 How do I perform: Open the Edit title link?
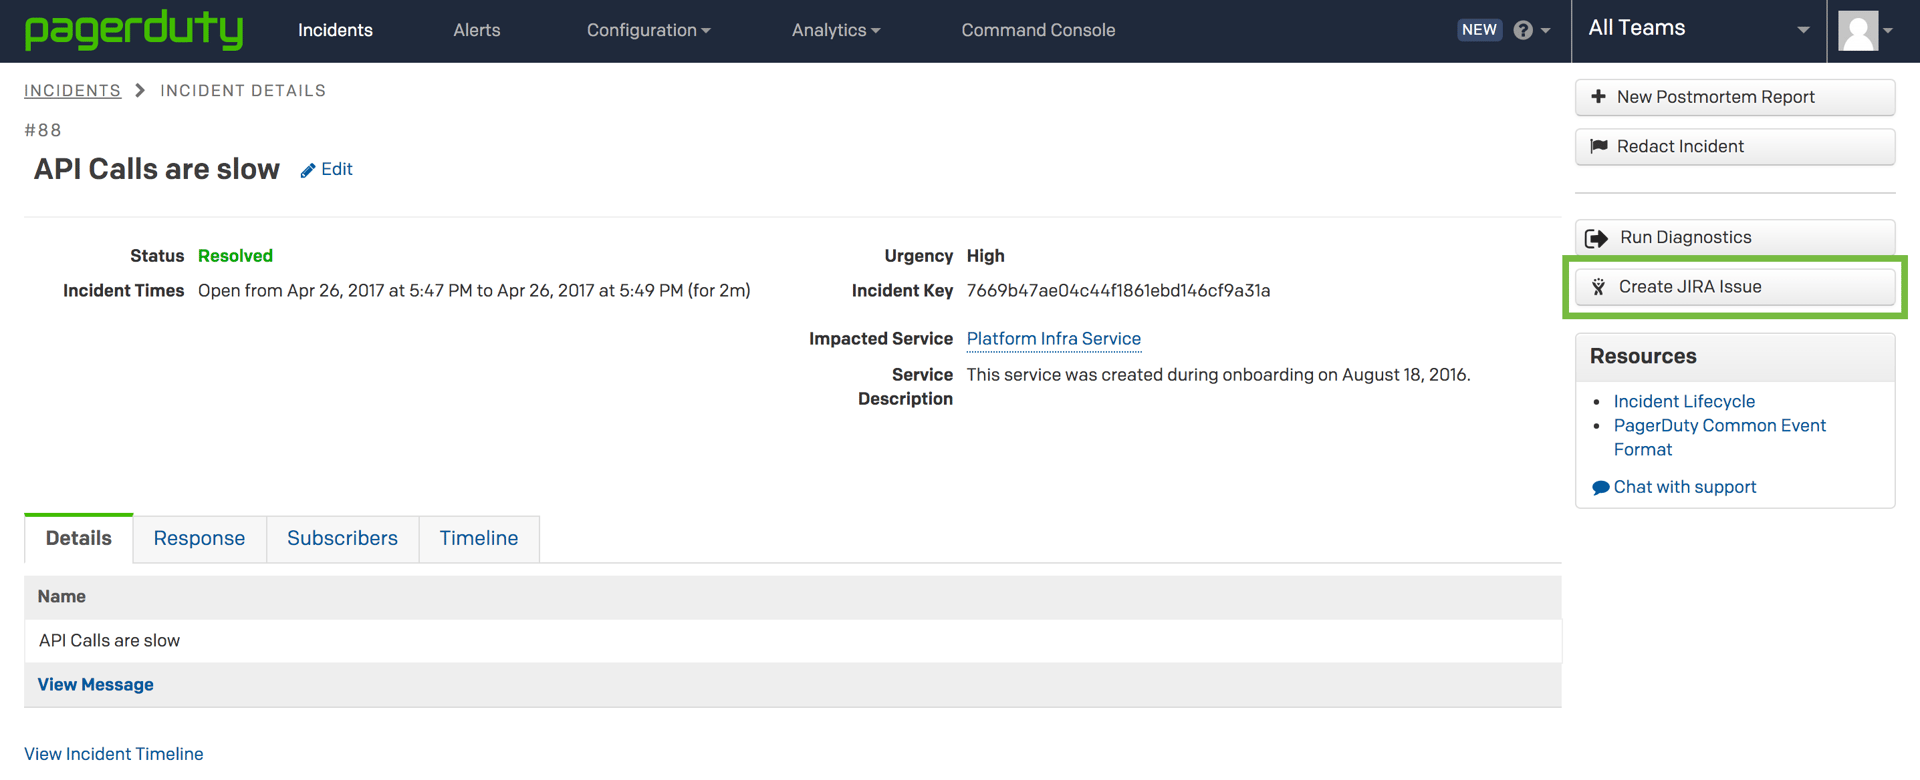[336, 169]
